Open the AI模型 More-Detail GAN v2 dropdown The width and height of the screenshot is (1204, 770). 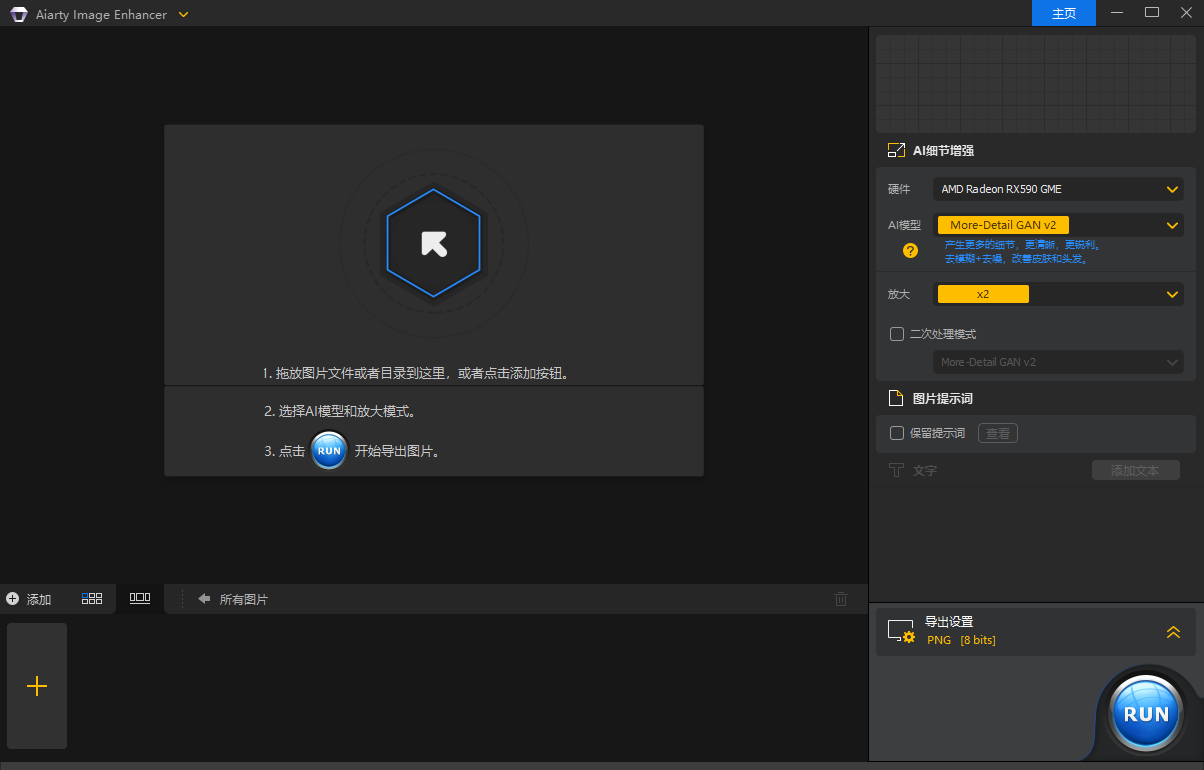[1058, 225]
